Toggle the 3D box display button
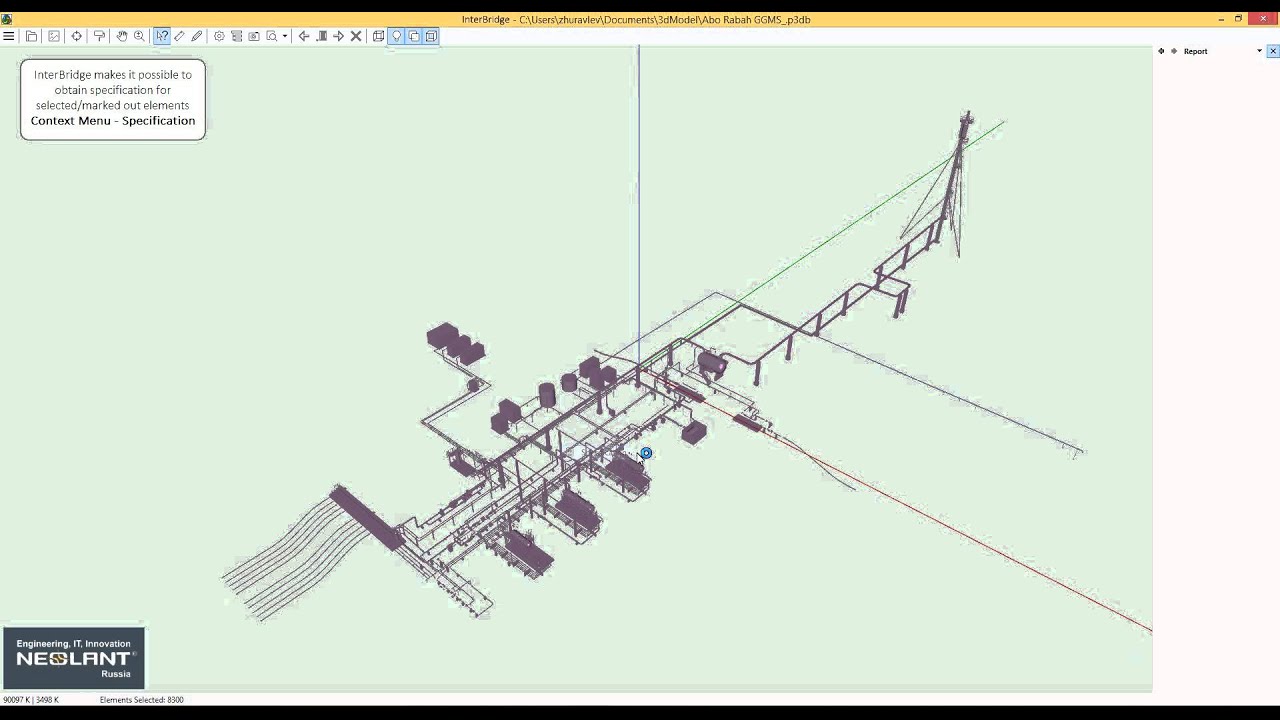 (x=431, y=36)
